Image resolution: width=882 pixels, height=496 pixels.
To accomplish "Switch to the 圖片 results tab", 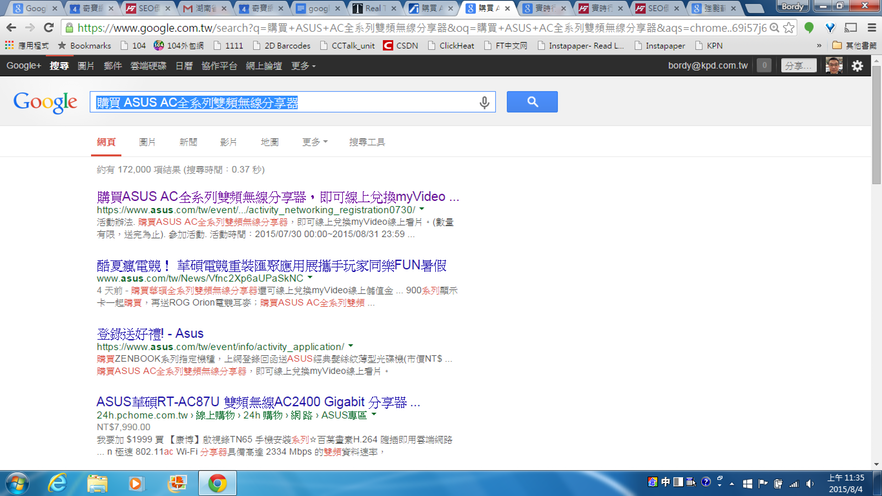I will click(x=147, y=142).
